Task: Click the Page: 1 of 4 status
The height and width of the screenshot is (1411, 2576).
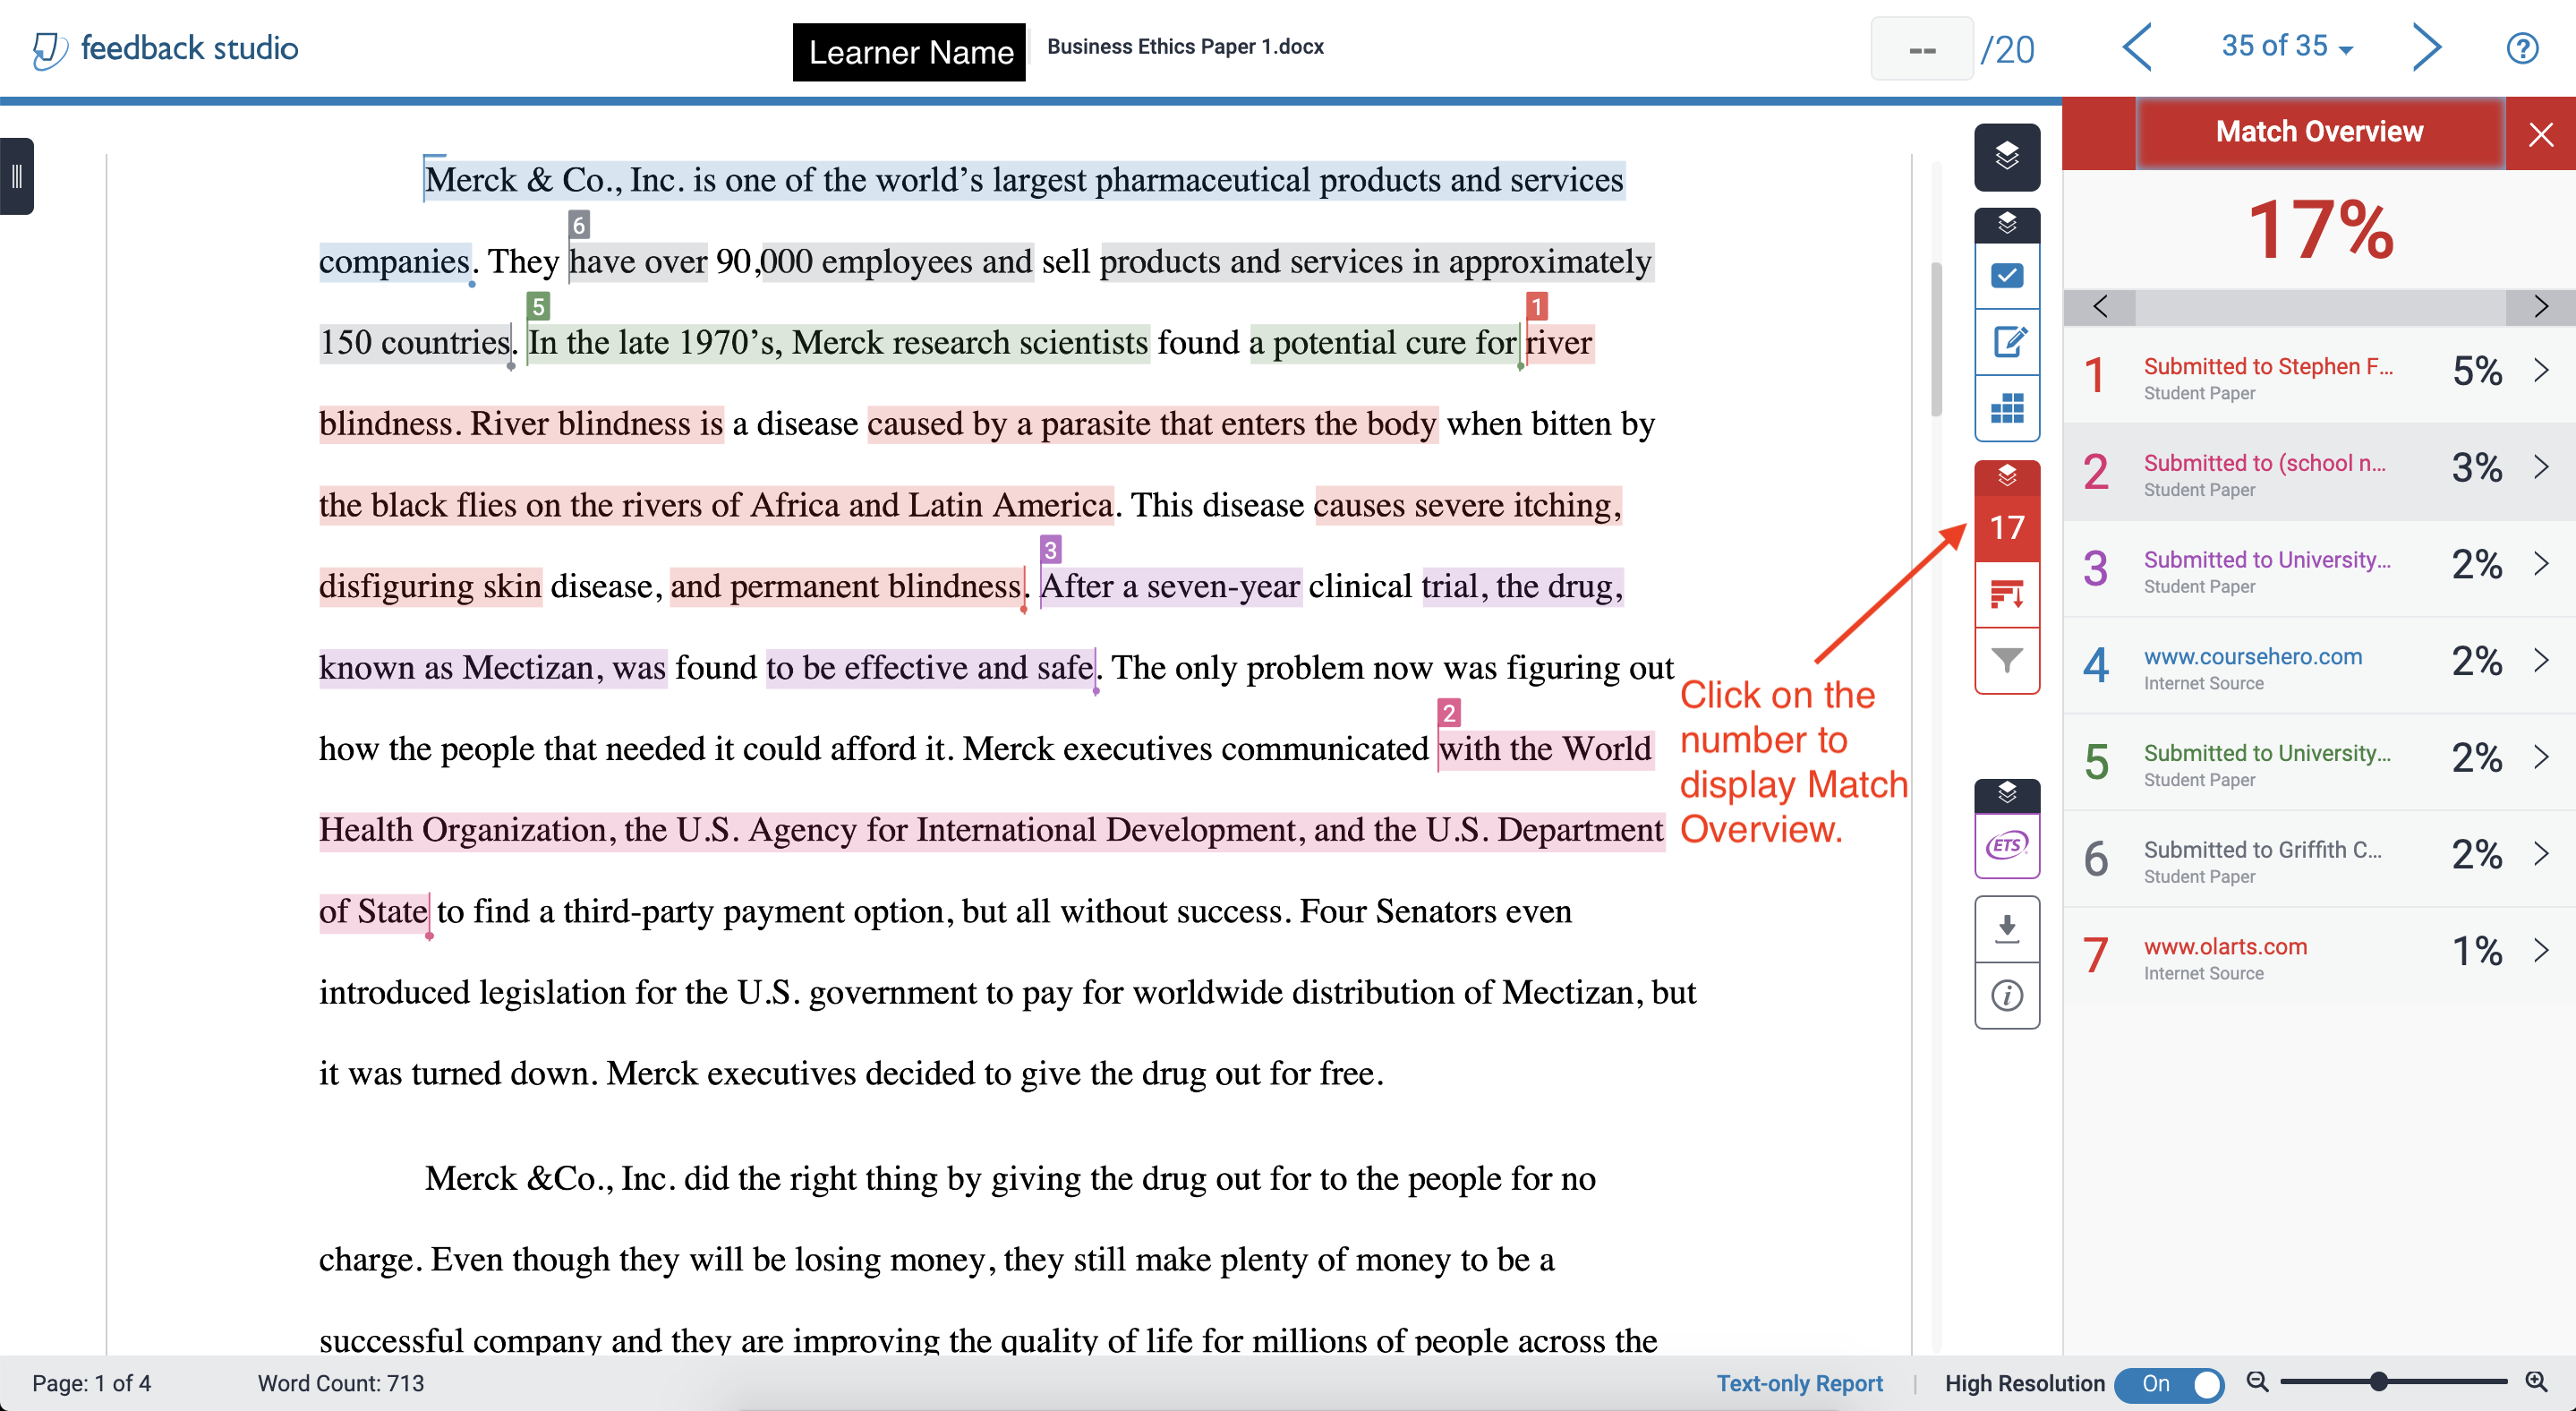Action: click(x=91, y=1383)
